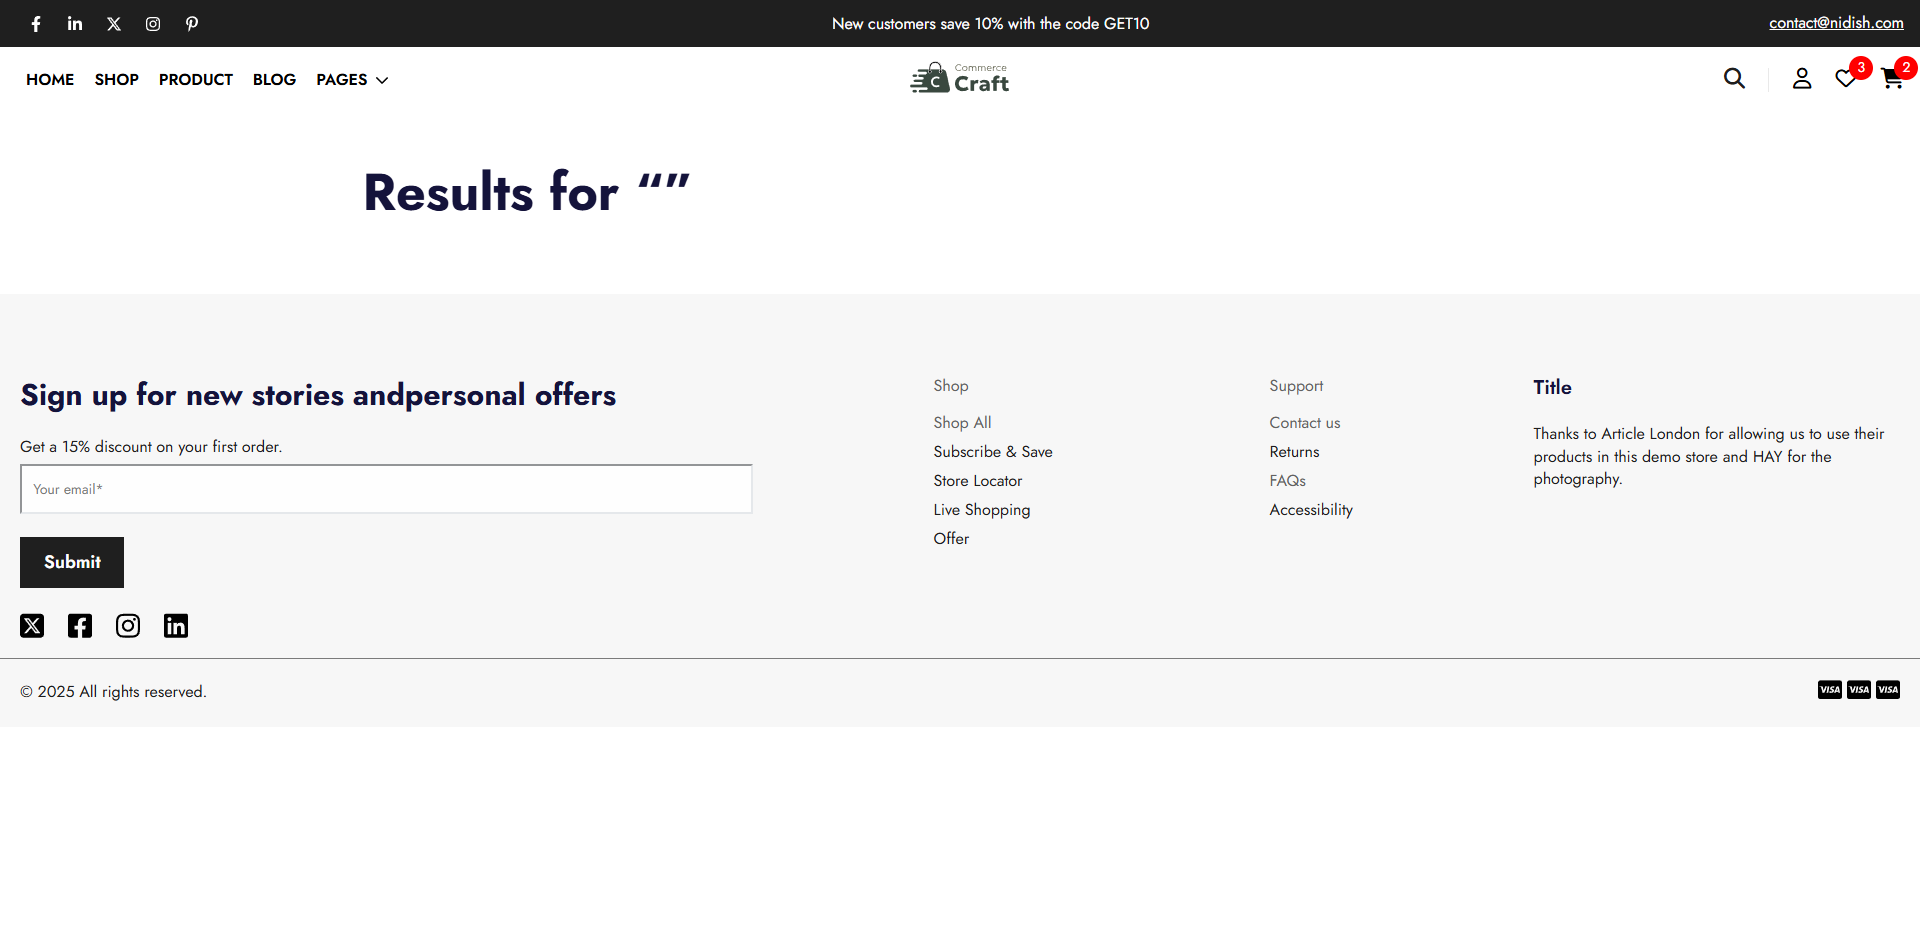The height and width of the screenshot is (945, 1920).
Task: Click the middle Visa payment icon
Action: pos(1859,690)
